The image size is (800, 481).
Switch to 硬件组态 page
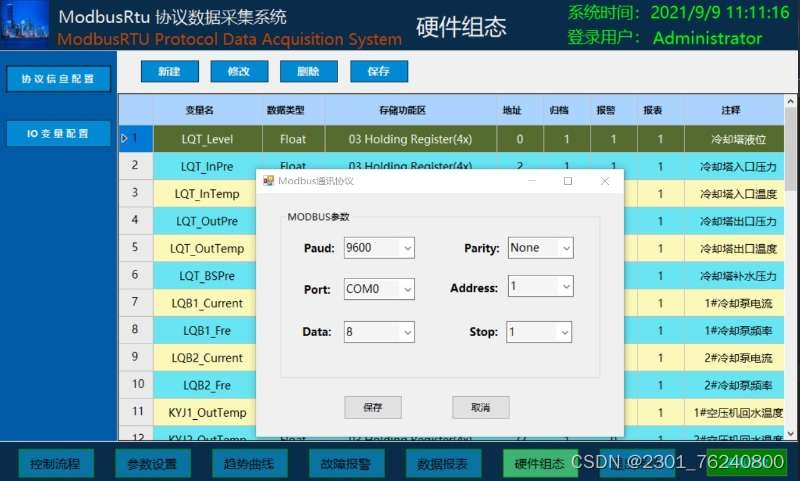[x=540, y=464]
